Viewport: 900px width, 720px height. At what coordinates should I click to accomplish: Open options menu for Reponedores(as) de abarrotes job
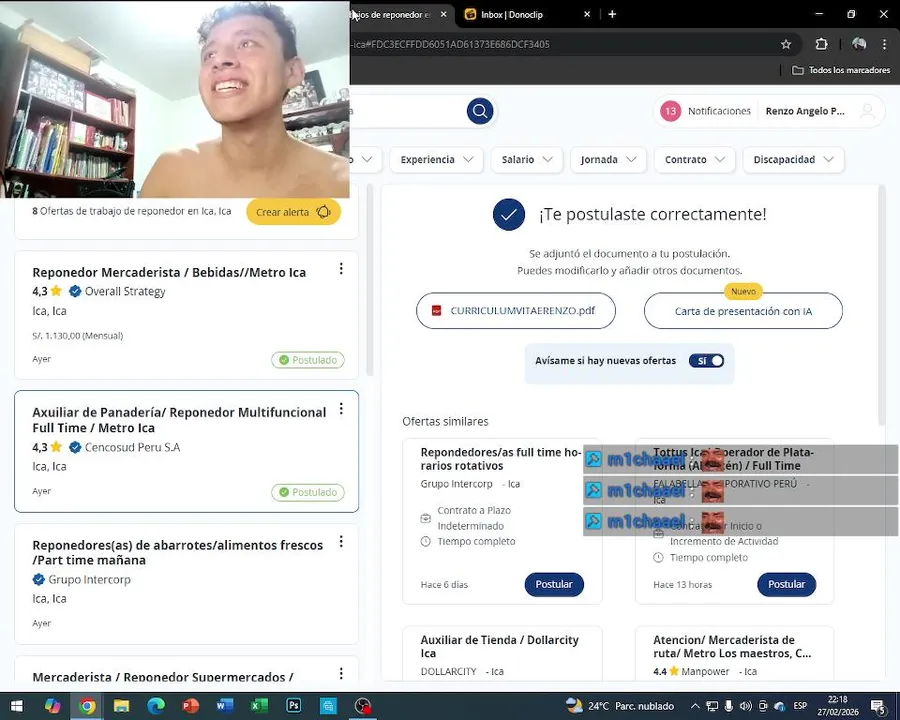[341, 541]
